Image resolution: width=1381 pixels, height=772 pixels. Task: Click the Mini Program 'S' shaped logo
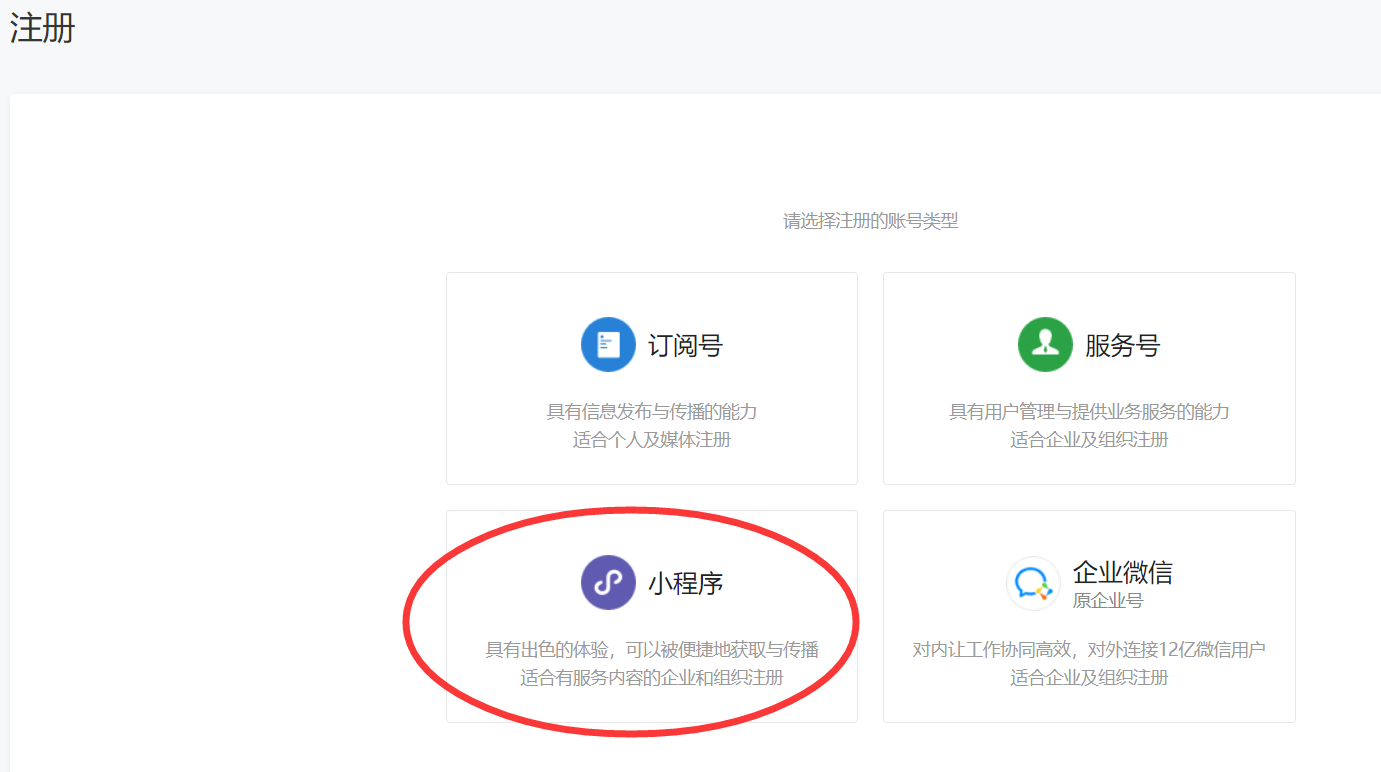point(608,582)
